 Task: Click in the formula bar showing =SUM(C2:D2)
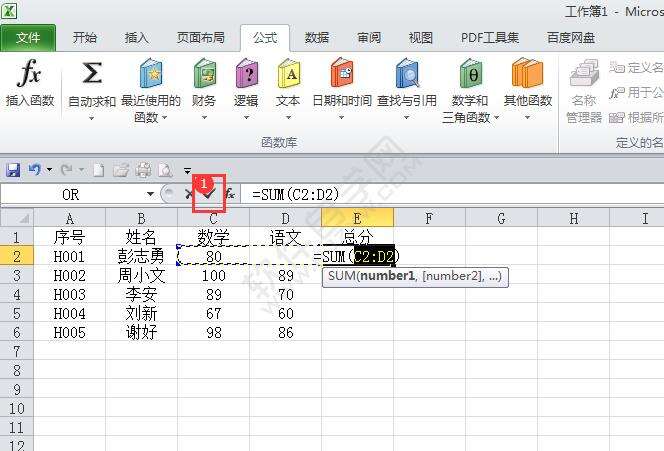(452, 194)
